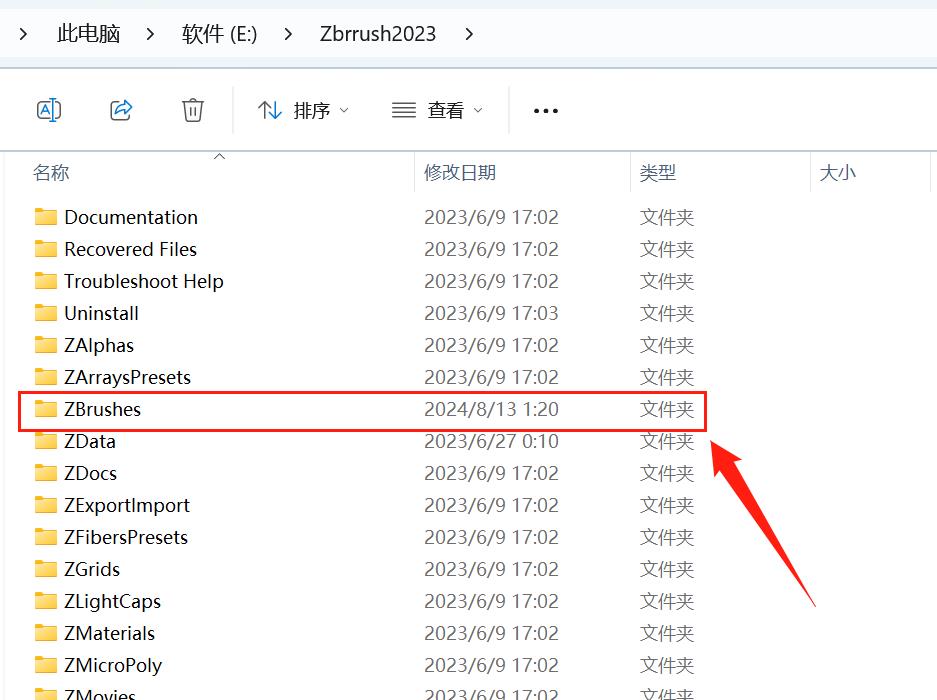Click the ZMaterials folder name
The image size is (937, 700).
pos(110,634)
